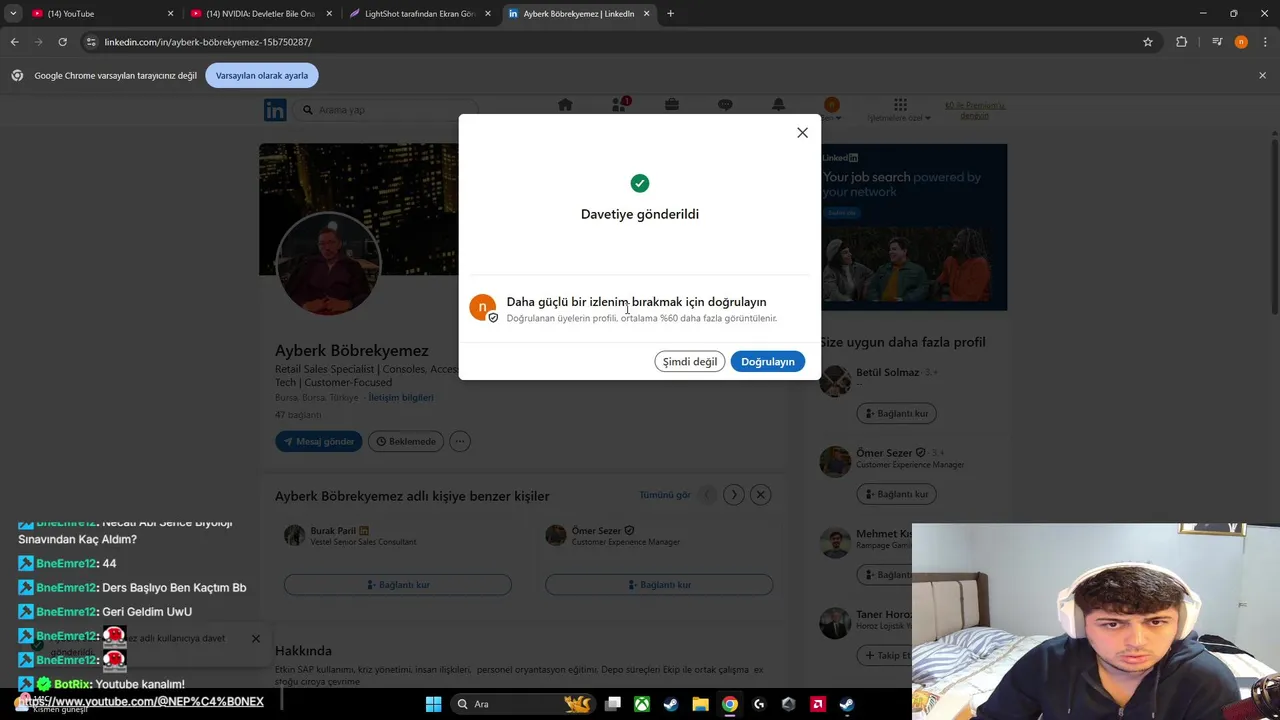1280x720 pixels.
Task: Click the Şimdi değil button
Action: click(690, 361)
